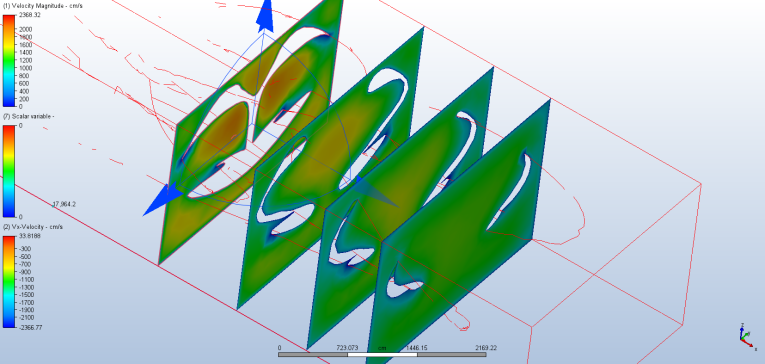
Task: Click the 723.073 scale bar label
Action: (347, 348)
